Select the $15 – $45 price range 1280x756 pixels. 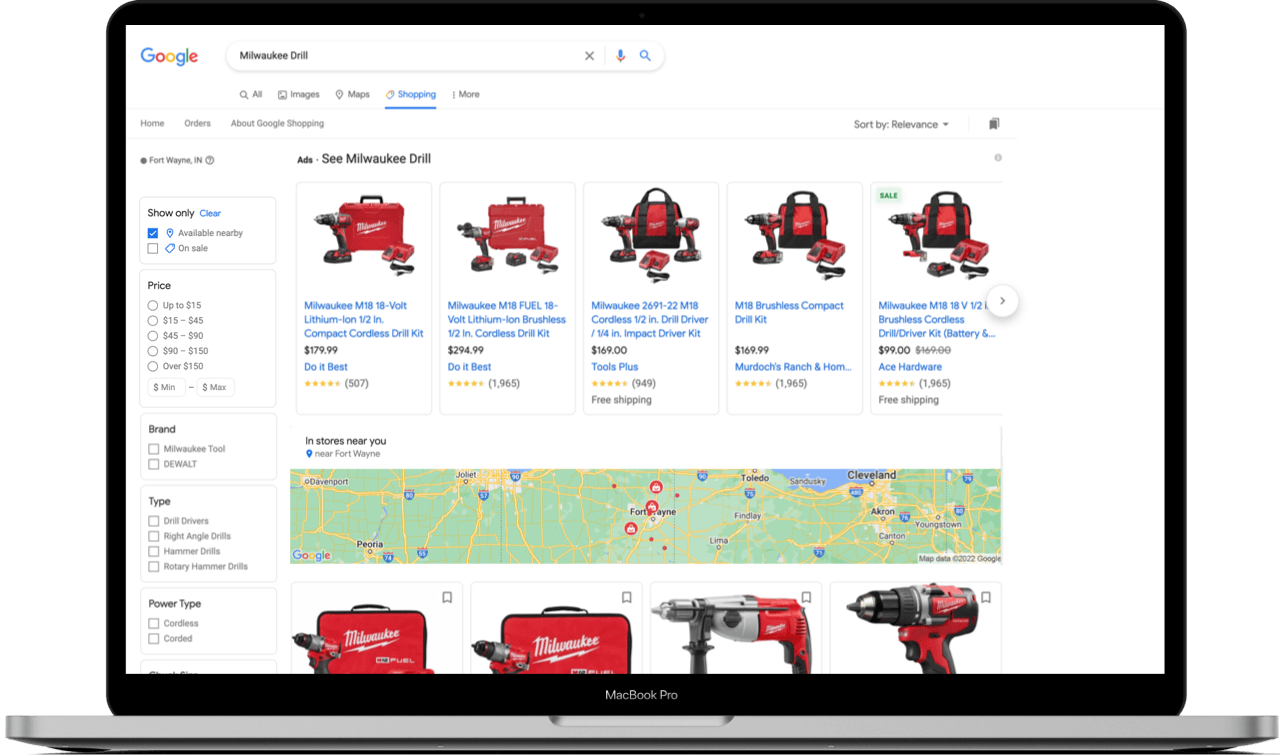pyautogui.click(x=153, y=320)
